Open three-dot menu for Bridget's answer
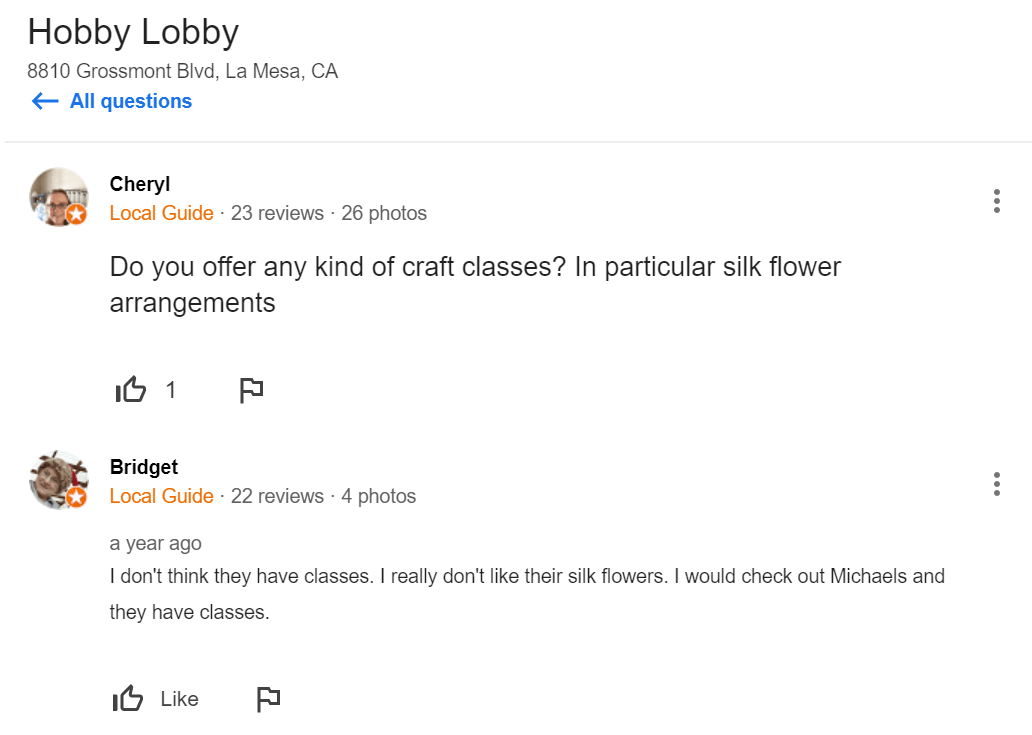1032x735 pixels. (996, 484)
